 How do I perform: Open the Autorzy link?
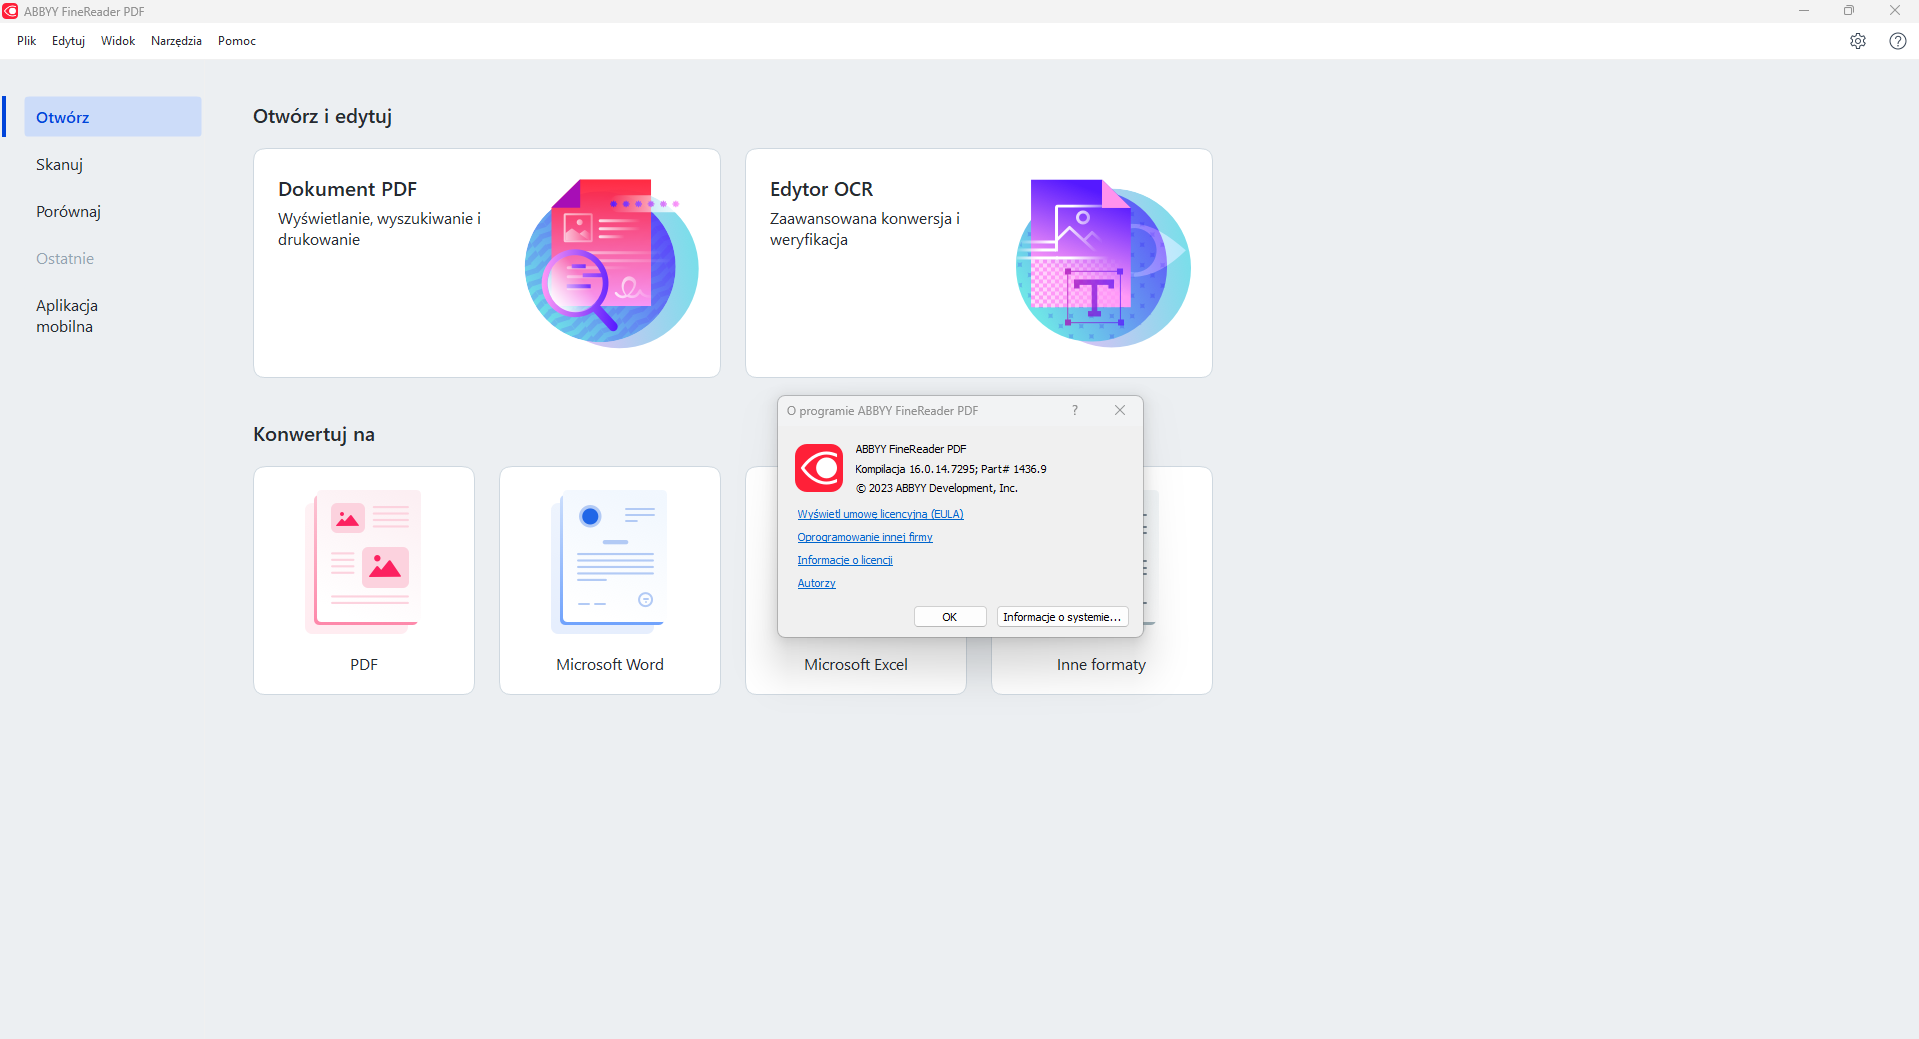tap(816, 583)
